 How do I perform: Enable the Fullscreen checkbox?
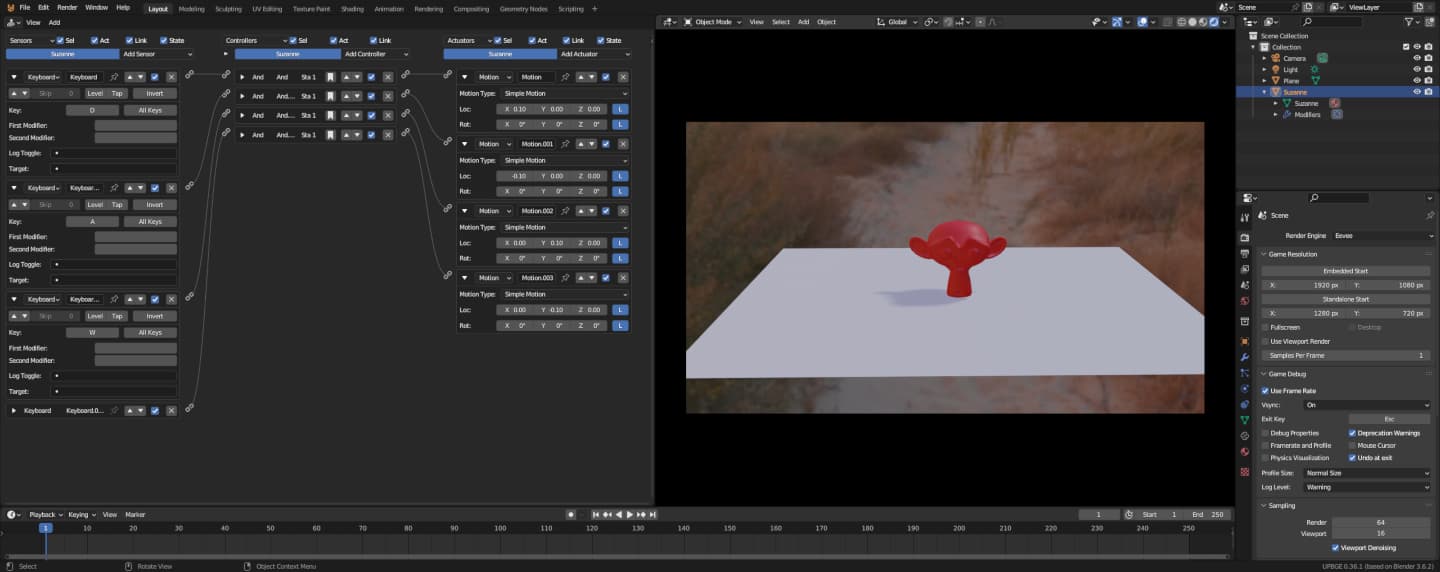[x=1266, y=327]
